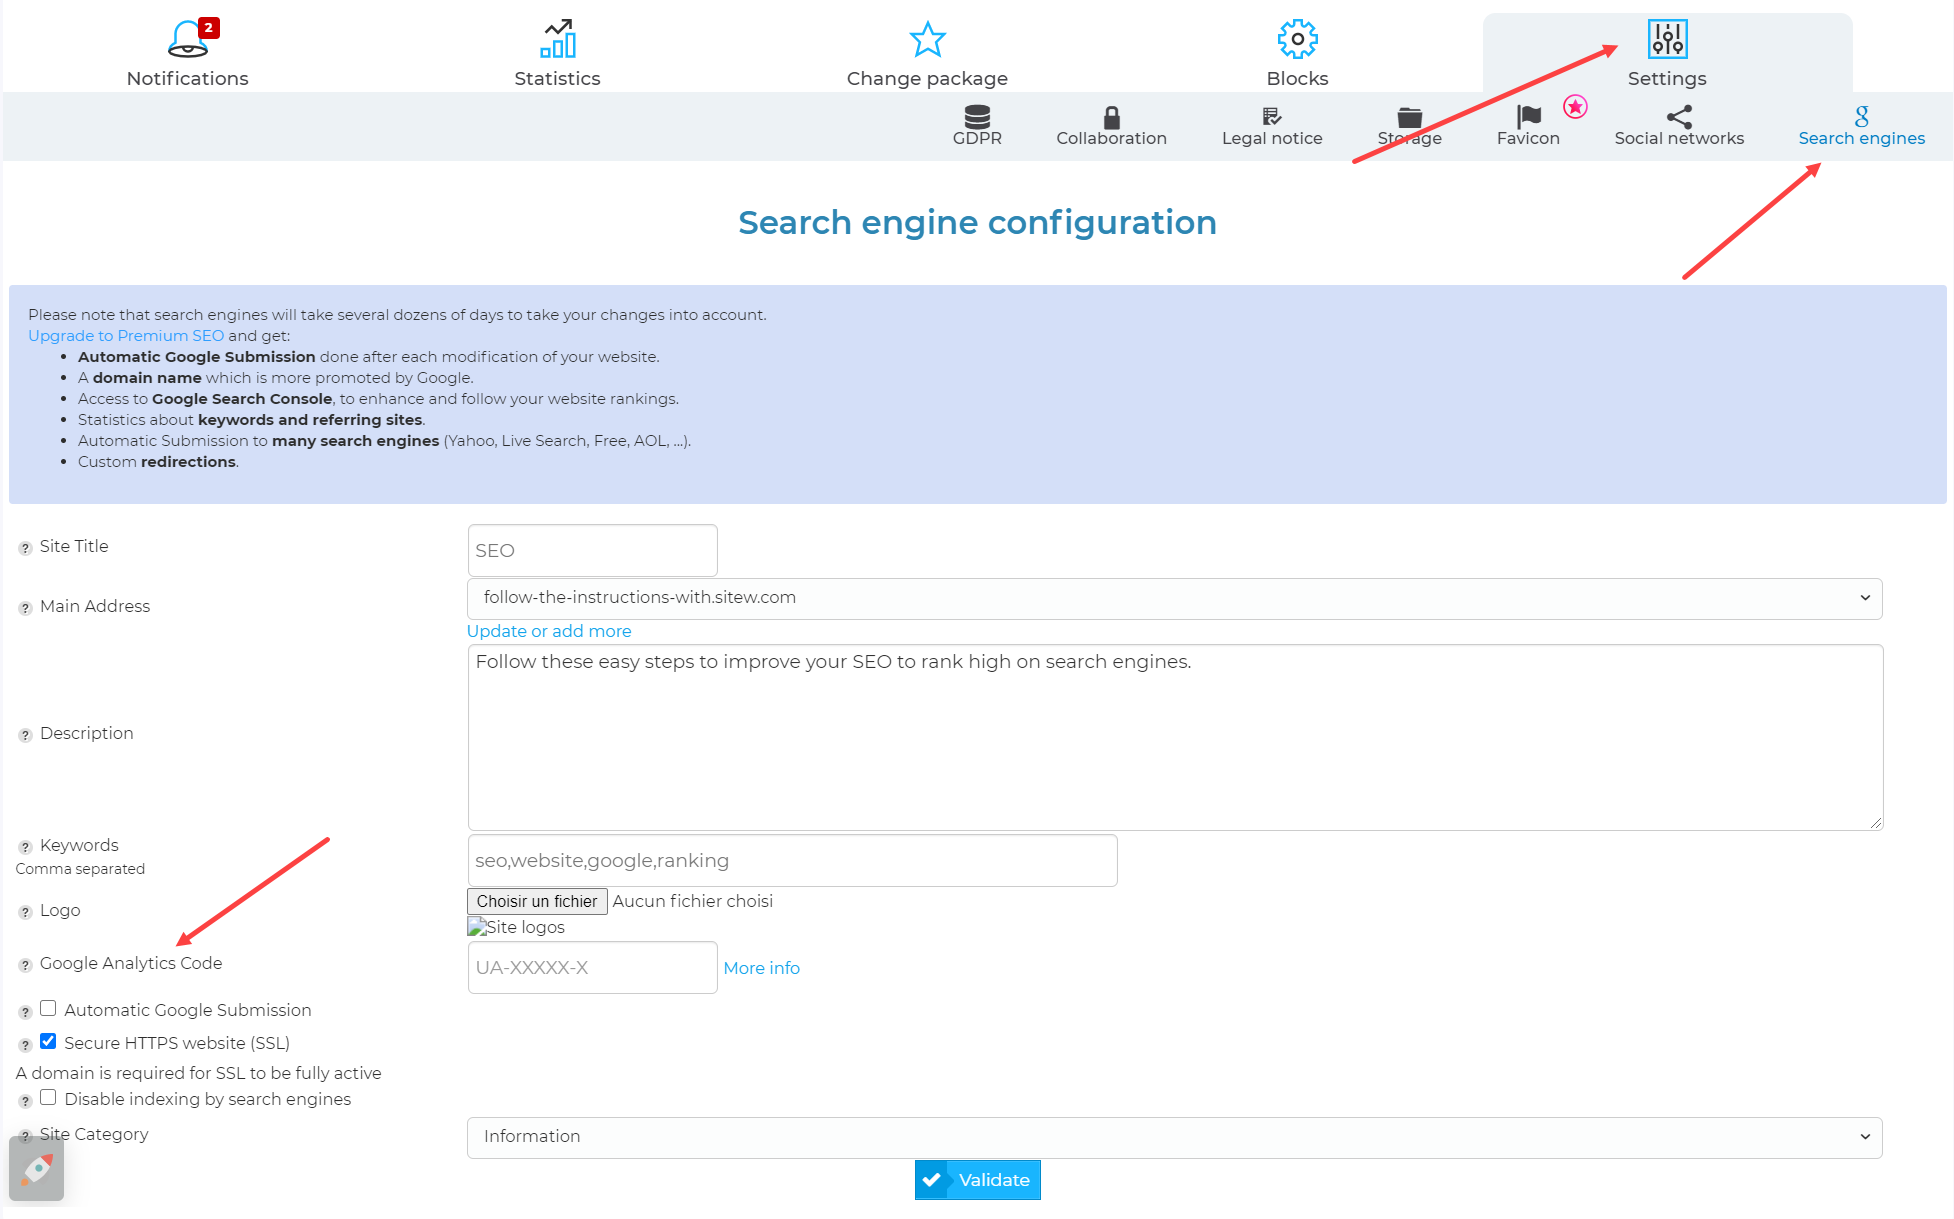The height and width of the screenshot is (1219, 1954).
Task: Open Social networks configuration
Action: point(1679,124)
